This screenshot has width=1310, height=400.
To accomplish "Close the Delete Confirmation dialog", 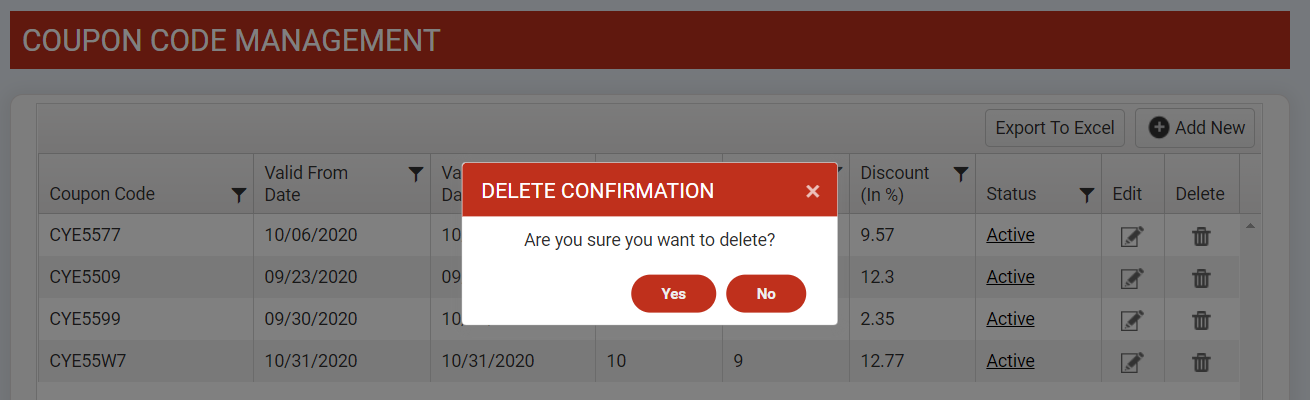I will [812, 191].
